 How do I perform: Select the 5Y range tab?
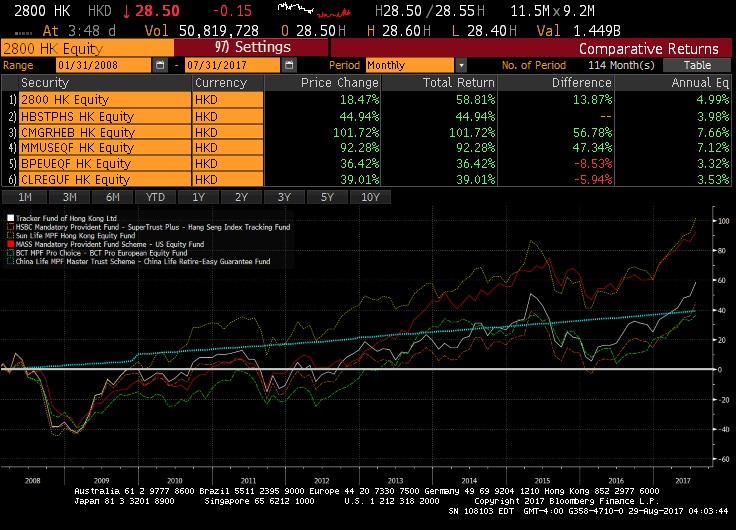pyautogui.click(x=327, y=197)
